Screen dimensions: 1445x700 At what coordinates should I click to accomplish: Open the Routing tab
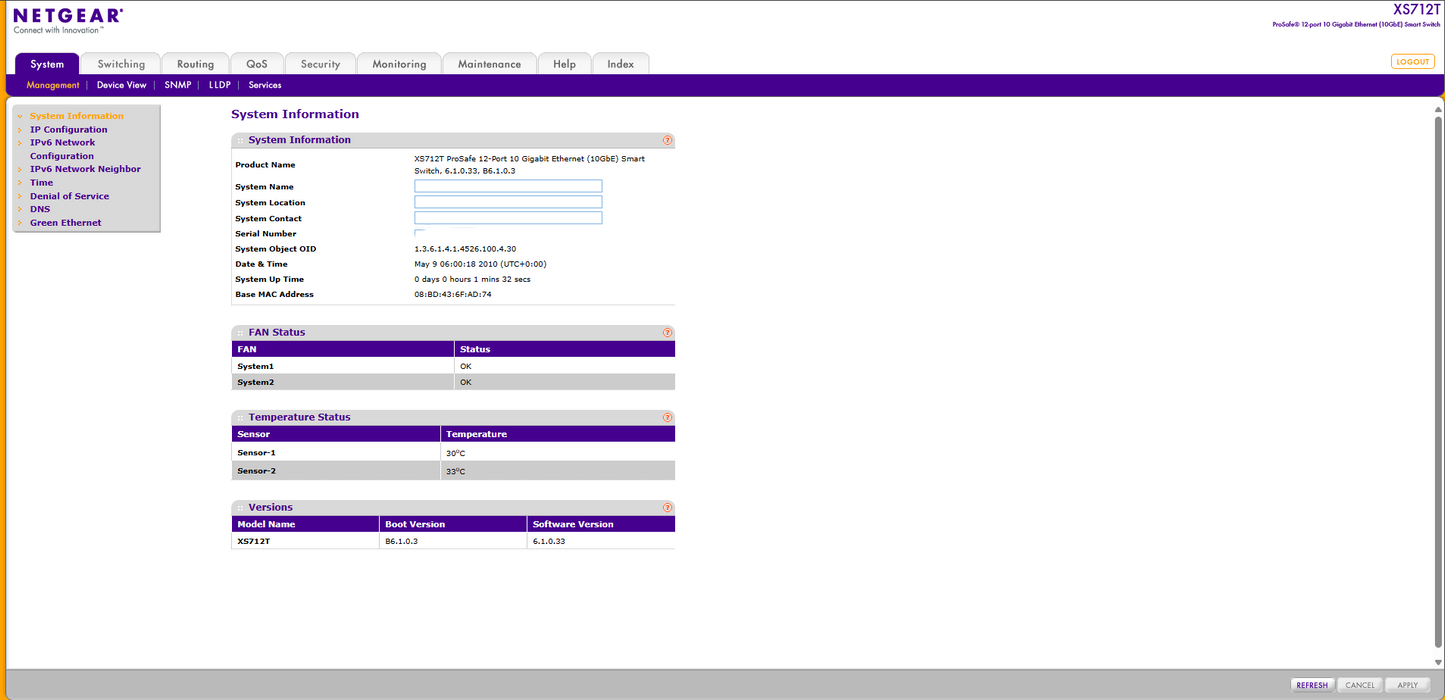[x=195, y=63]
